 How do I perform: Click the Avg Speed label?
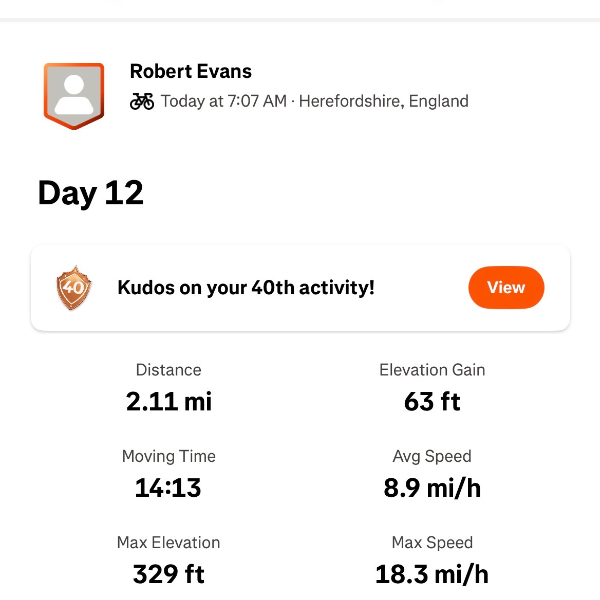(x=432, y=456)
